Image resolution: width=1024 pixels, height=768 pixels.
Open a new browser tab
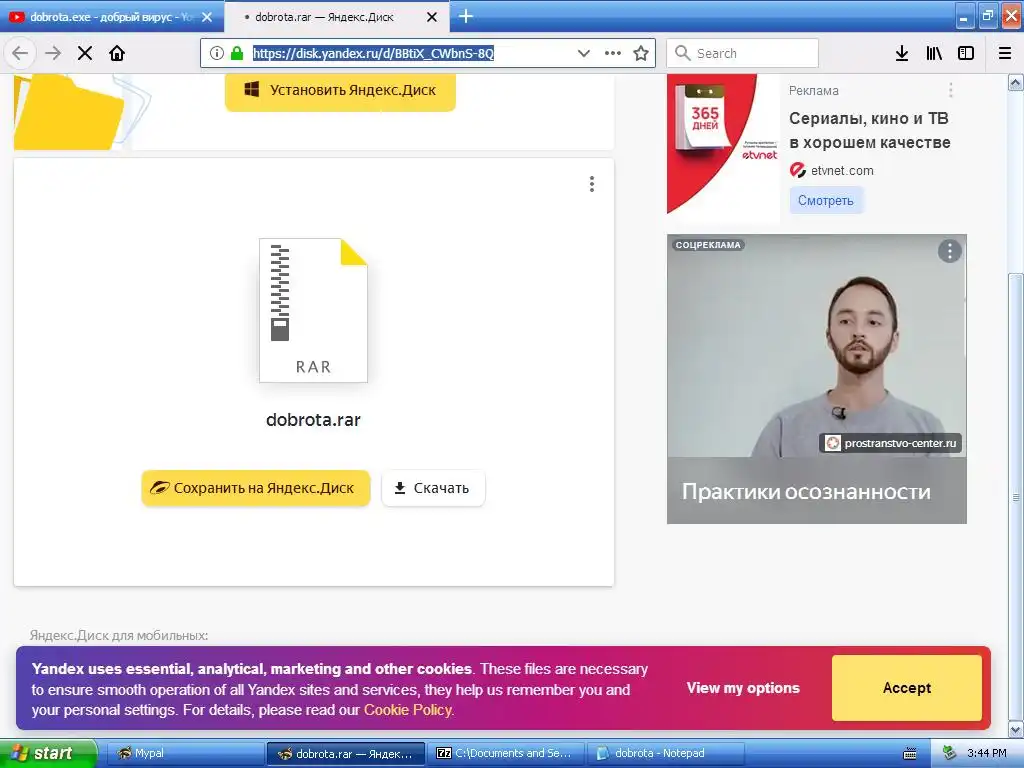click(466, 16)
